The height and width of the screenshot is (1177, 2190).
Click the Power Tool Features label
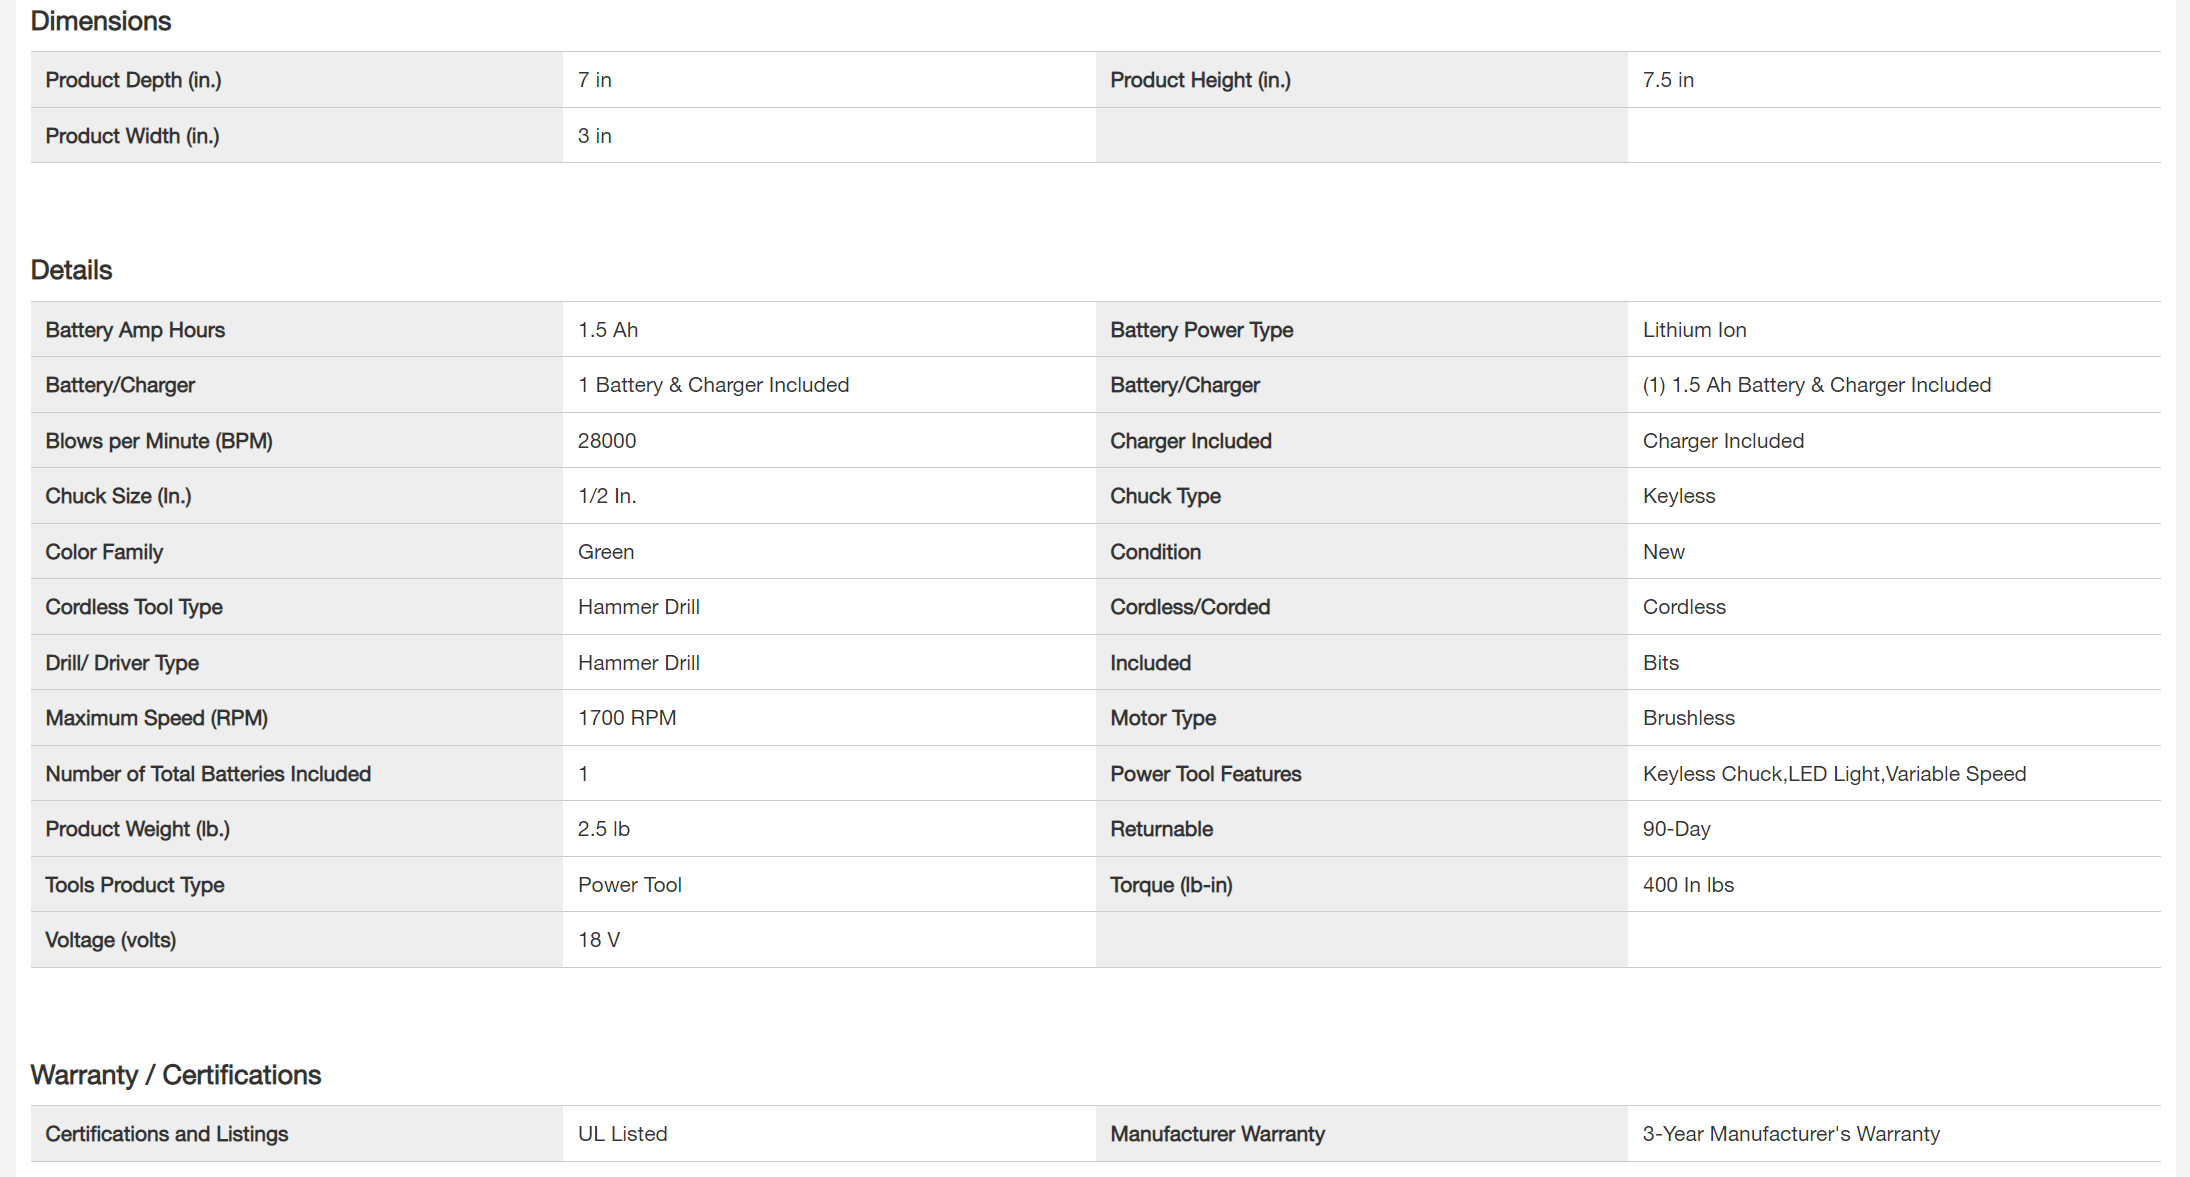1205,774
